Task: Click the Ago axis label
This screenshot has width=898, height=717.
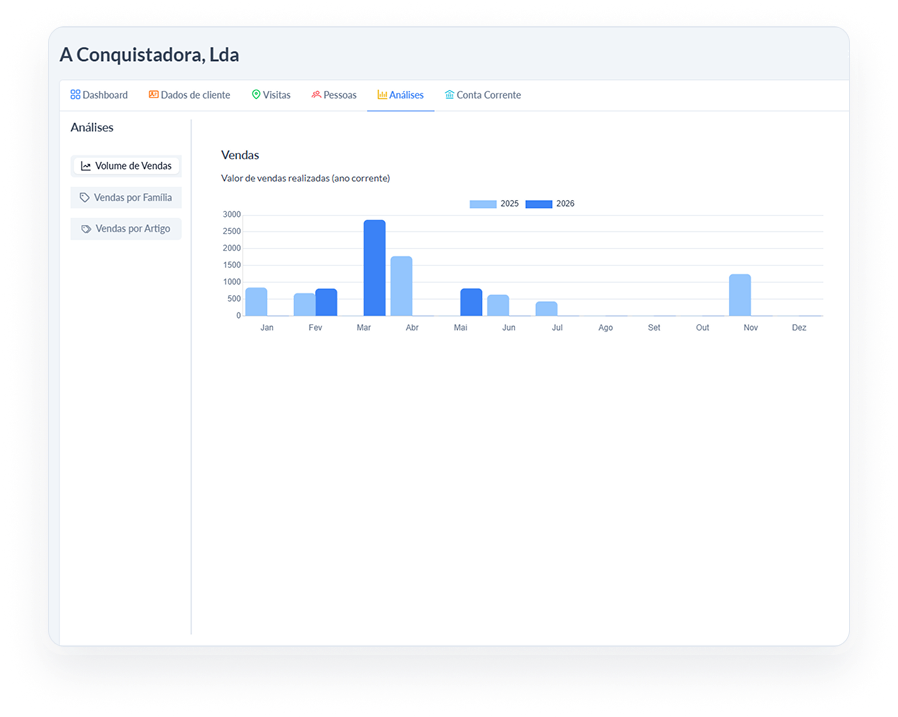Action: 605,328
